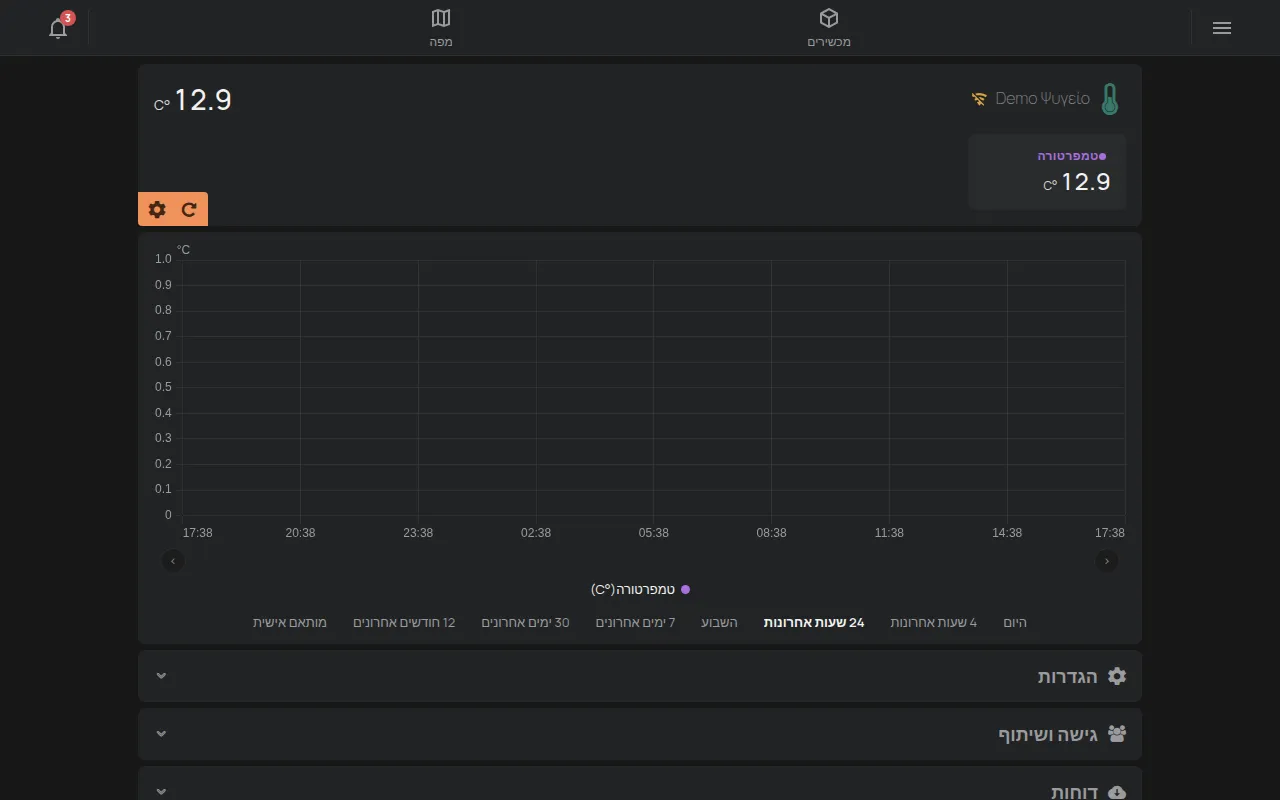This screenshot has height=800, width=1280.
Task: Open the מותאם אישית custom range
Action: coord(290,622)
